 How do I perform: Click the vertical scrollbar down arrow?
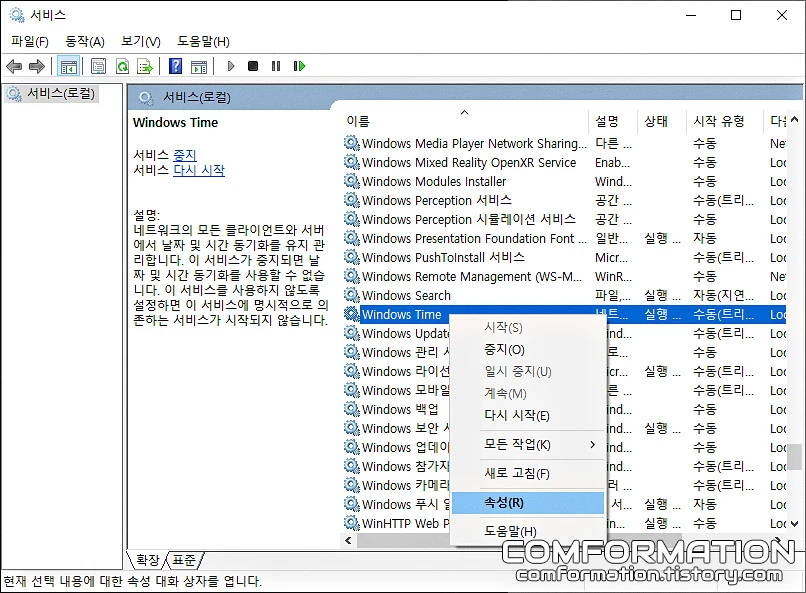pos(794,524)
